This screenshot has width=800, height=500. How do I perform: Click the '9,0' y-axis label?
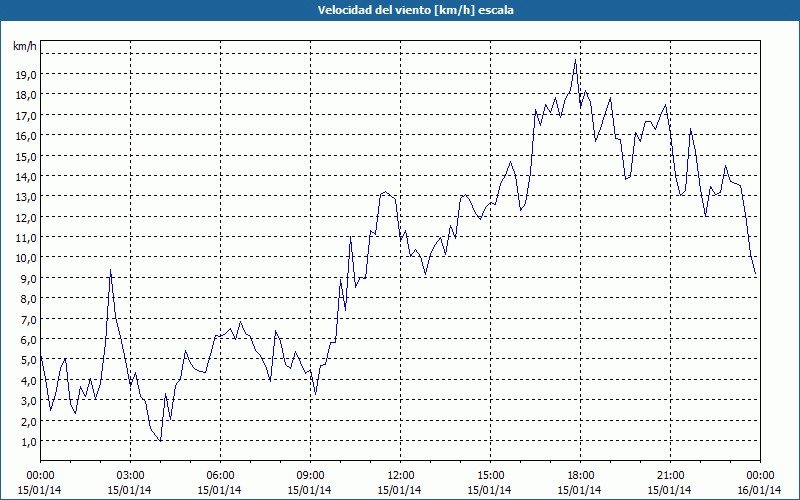click(28, 278)
